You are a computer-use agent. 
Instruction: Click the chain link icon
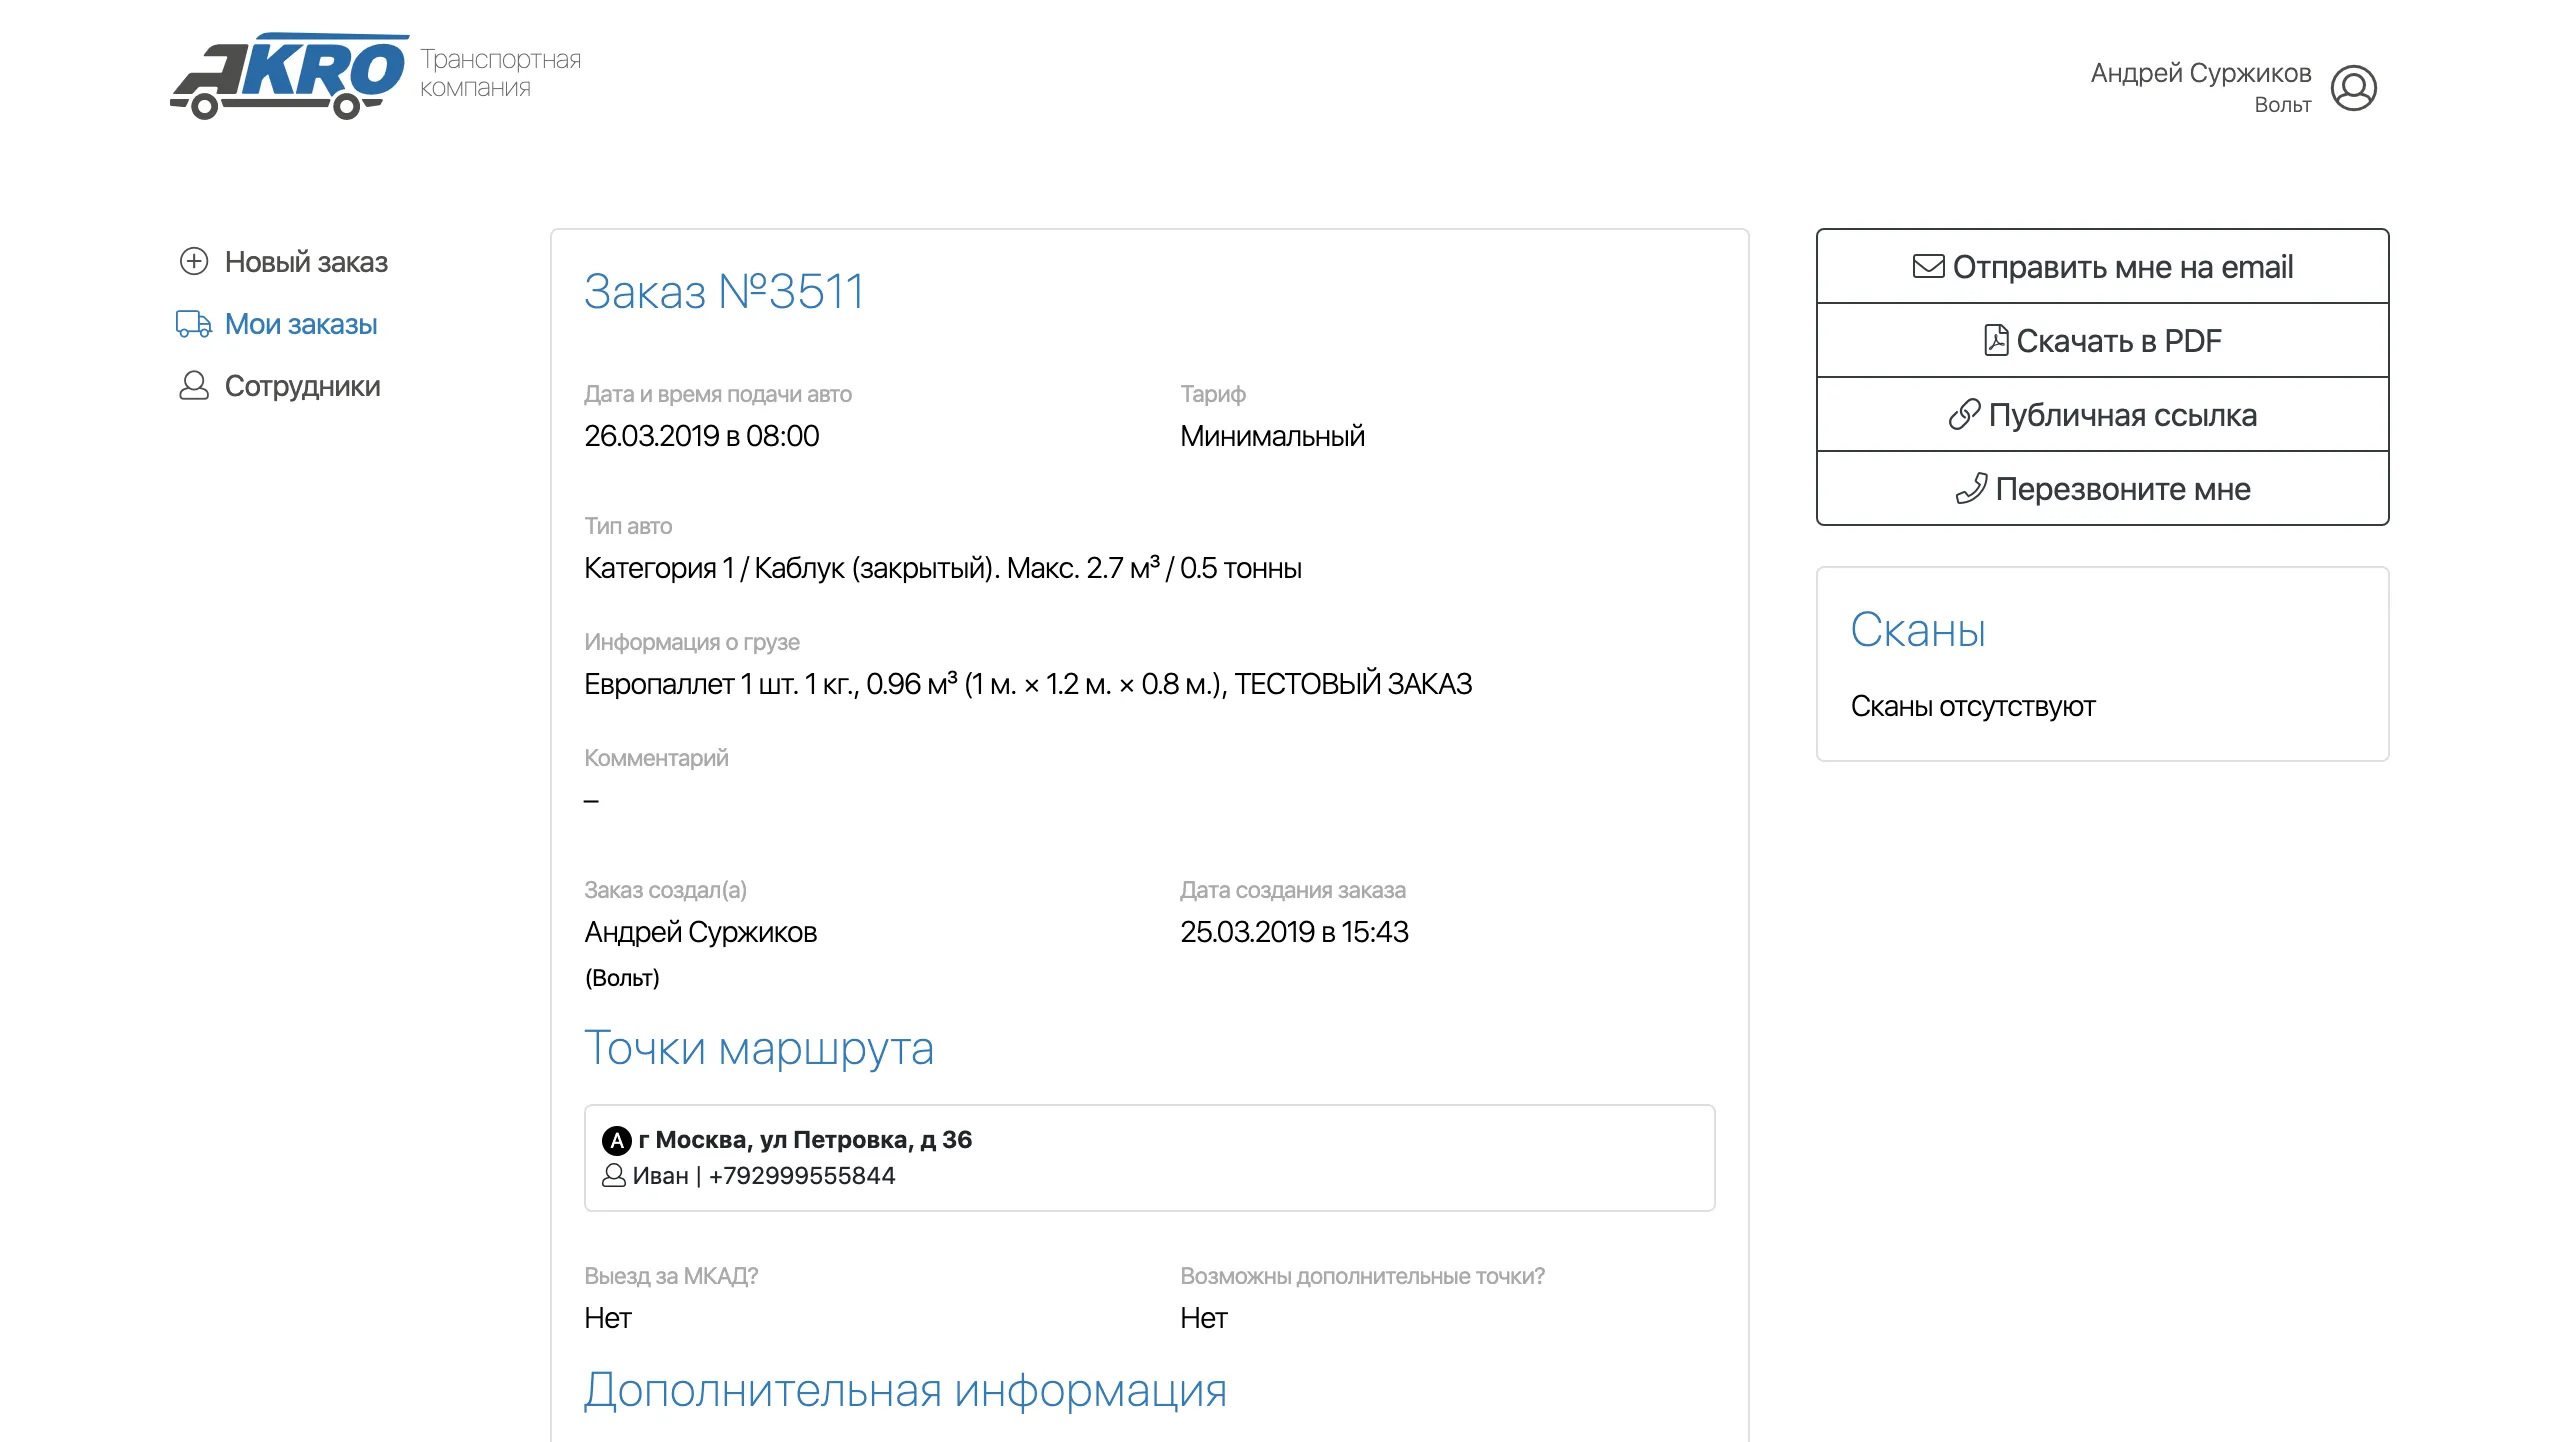click(x=1964, y=414)
